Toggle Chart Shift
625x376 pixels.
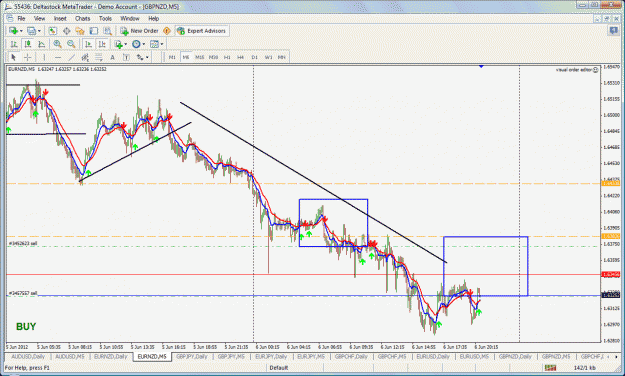click(102, 44)
